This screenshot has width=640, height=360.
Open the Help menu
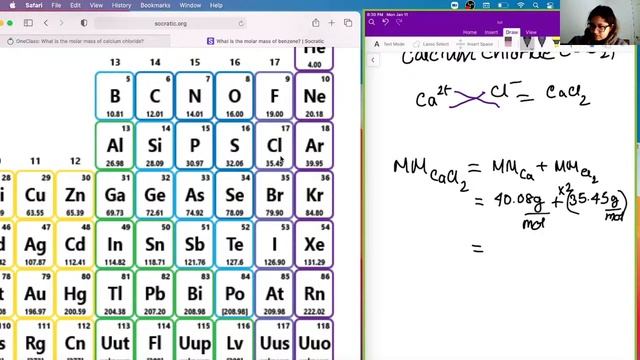click(x=216, y=5)
